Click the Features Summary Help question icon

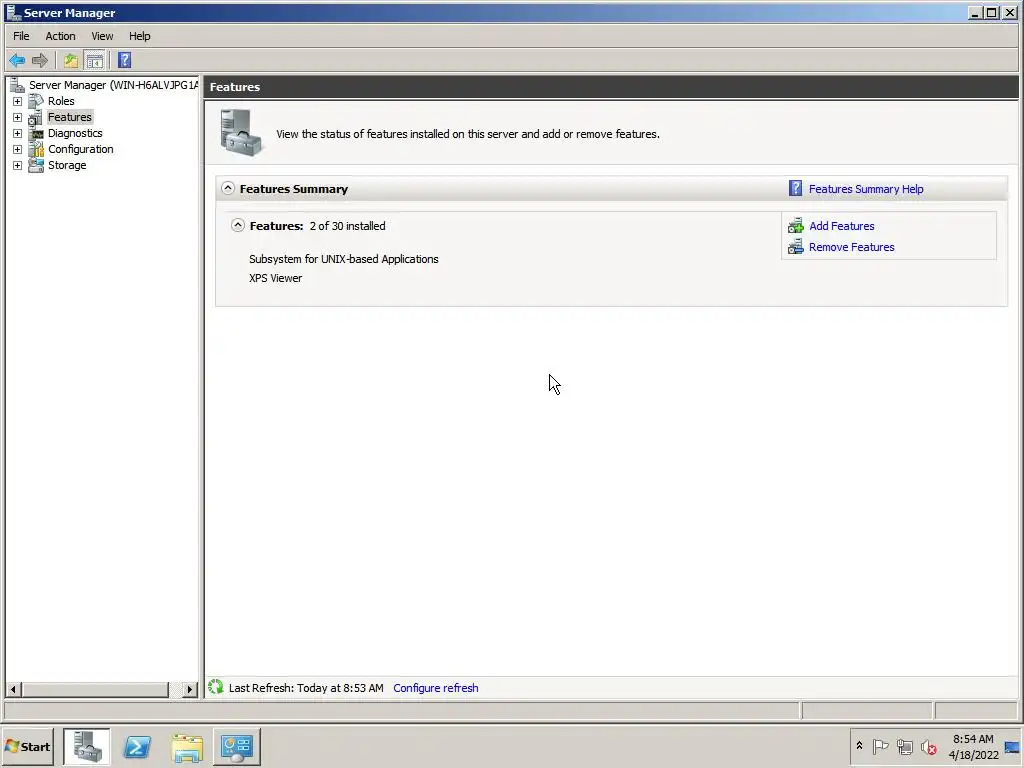(x=795, y=189)
